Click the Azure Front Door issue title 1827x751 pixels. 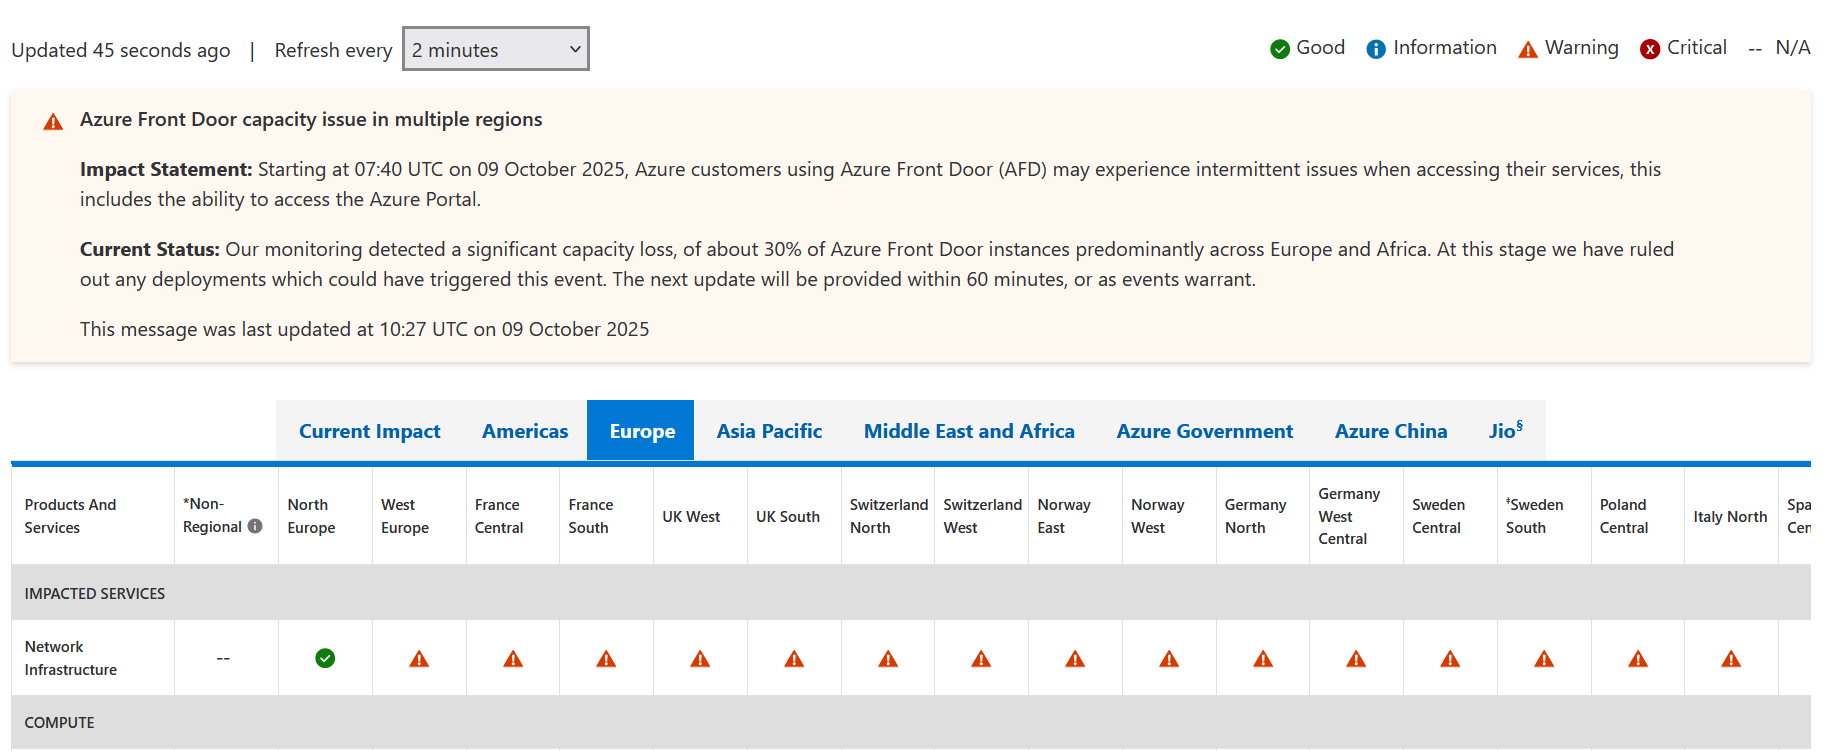[311, 119]
